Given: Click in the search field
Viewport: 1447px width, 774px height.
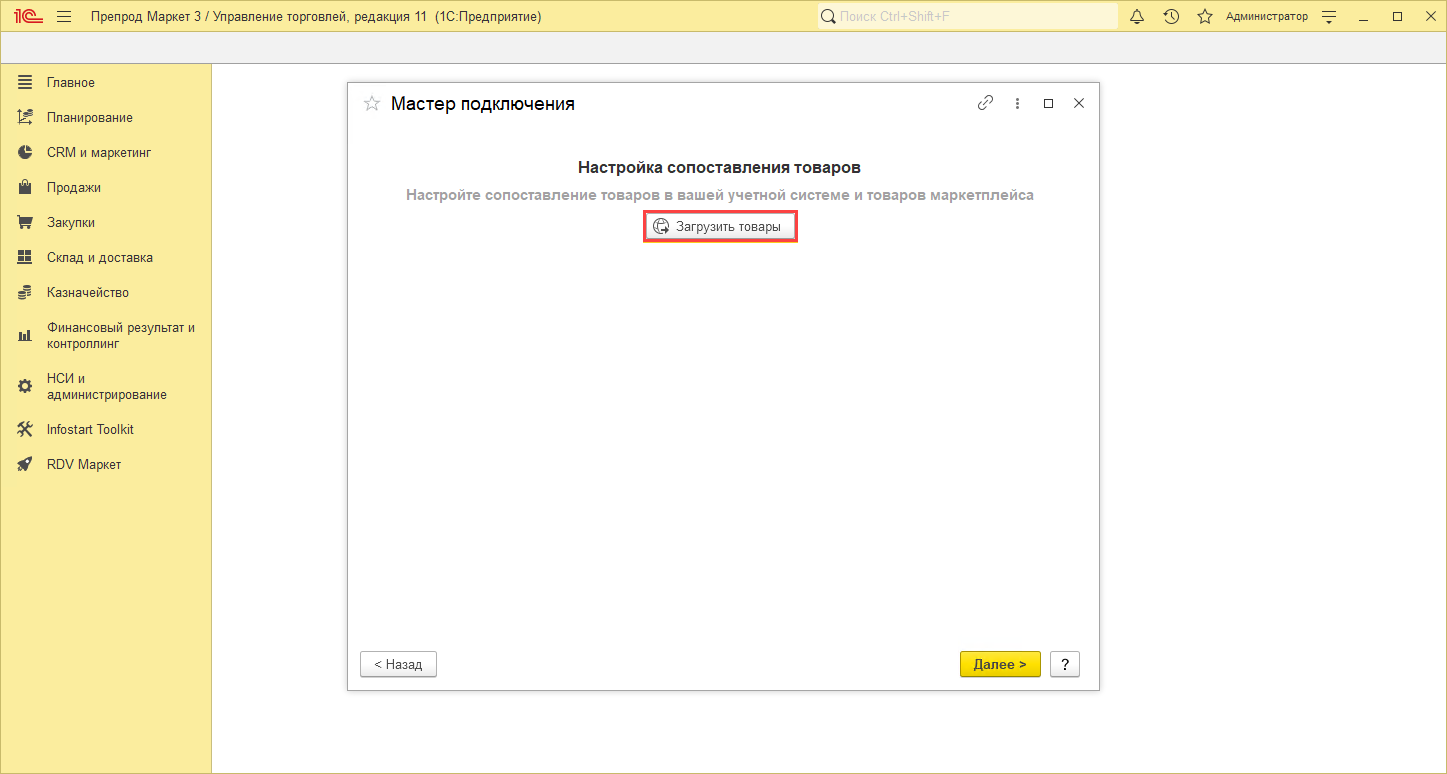Looking at the screenshot, I should [x=968, y=17].
